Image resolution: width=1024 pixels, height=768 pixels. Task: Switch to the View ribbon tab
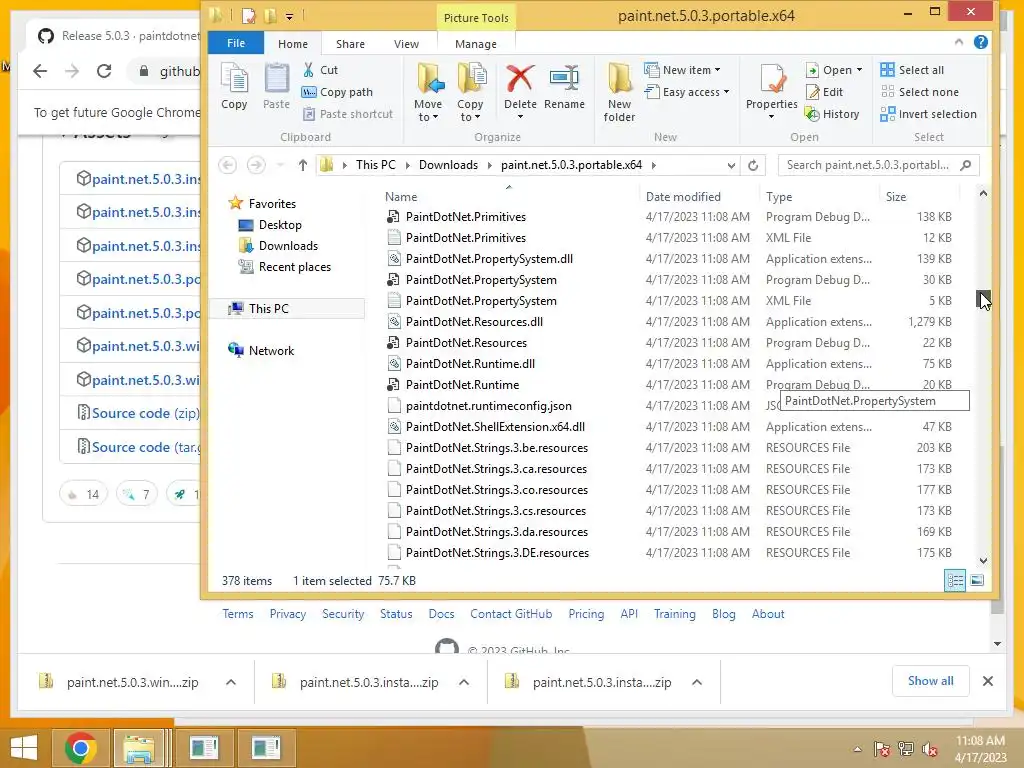pos(406,44)
